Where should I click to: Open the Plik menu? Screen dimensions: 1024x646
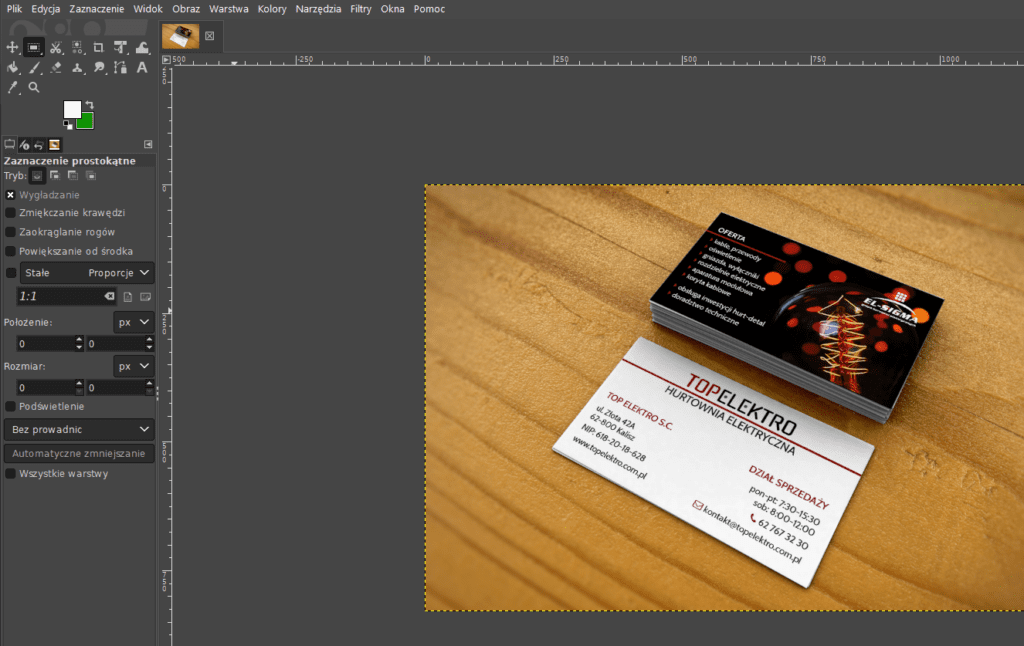pos(14,8)
